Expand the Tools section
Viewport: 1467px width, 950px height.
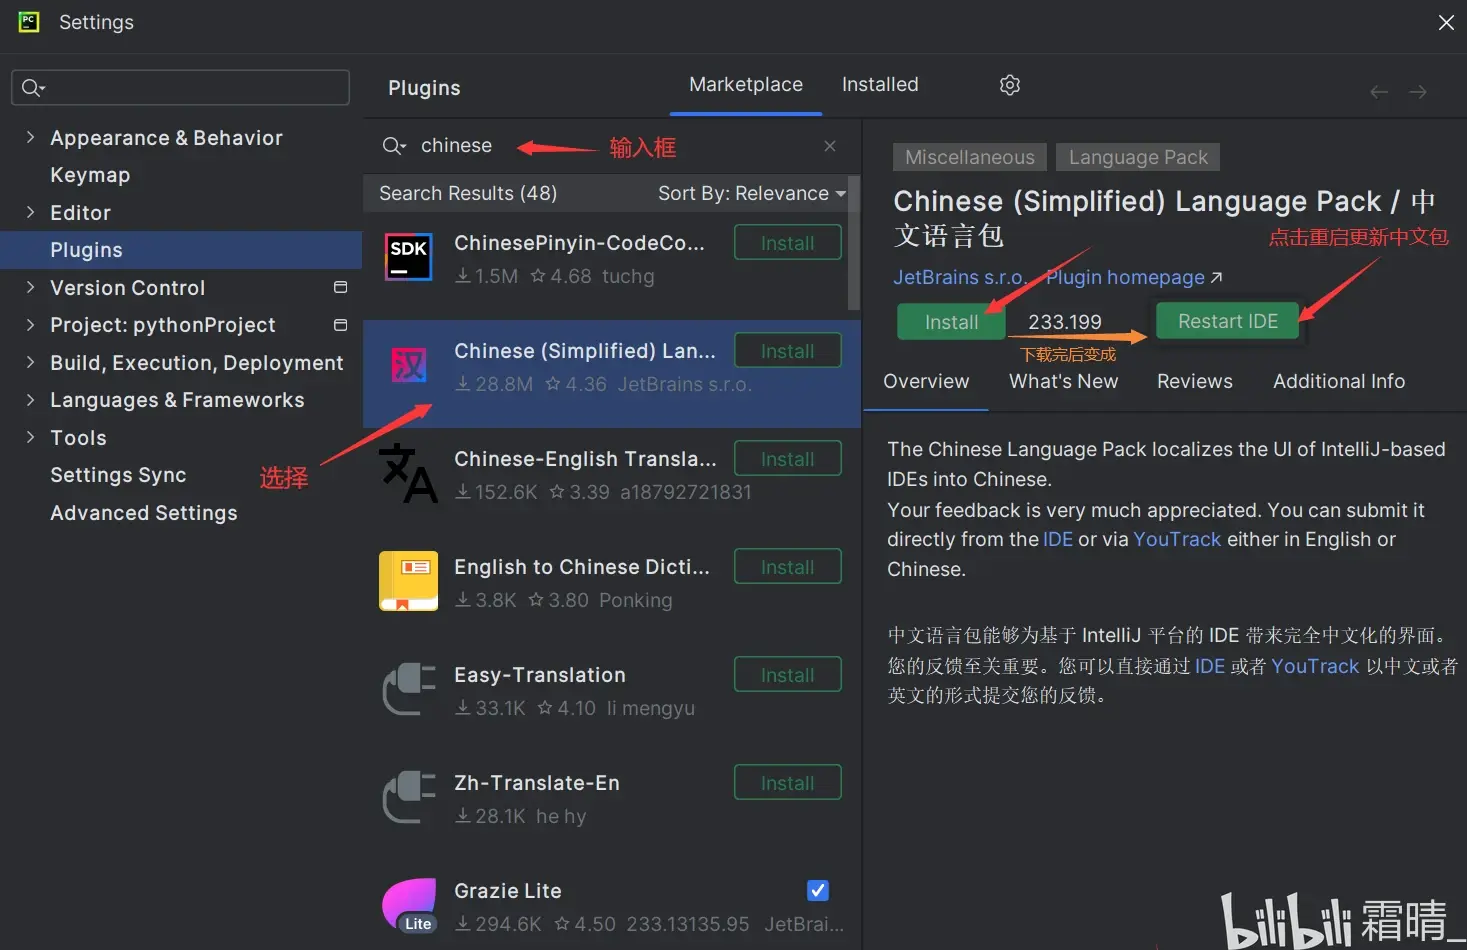30,437
